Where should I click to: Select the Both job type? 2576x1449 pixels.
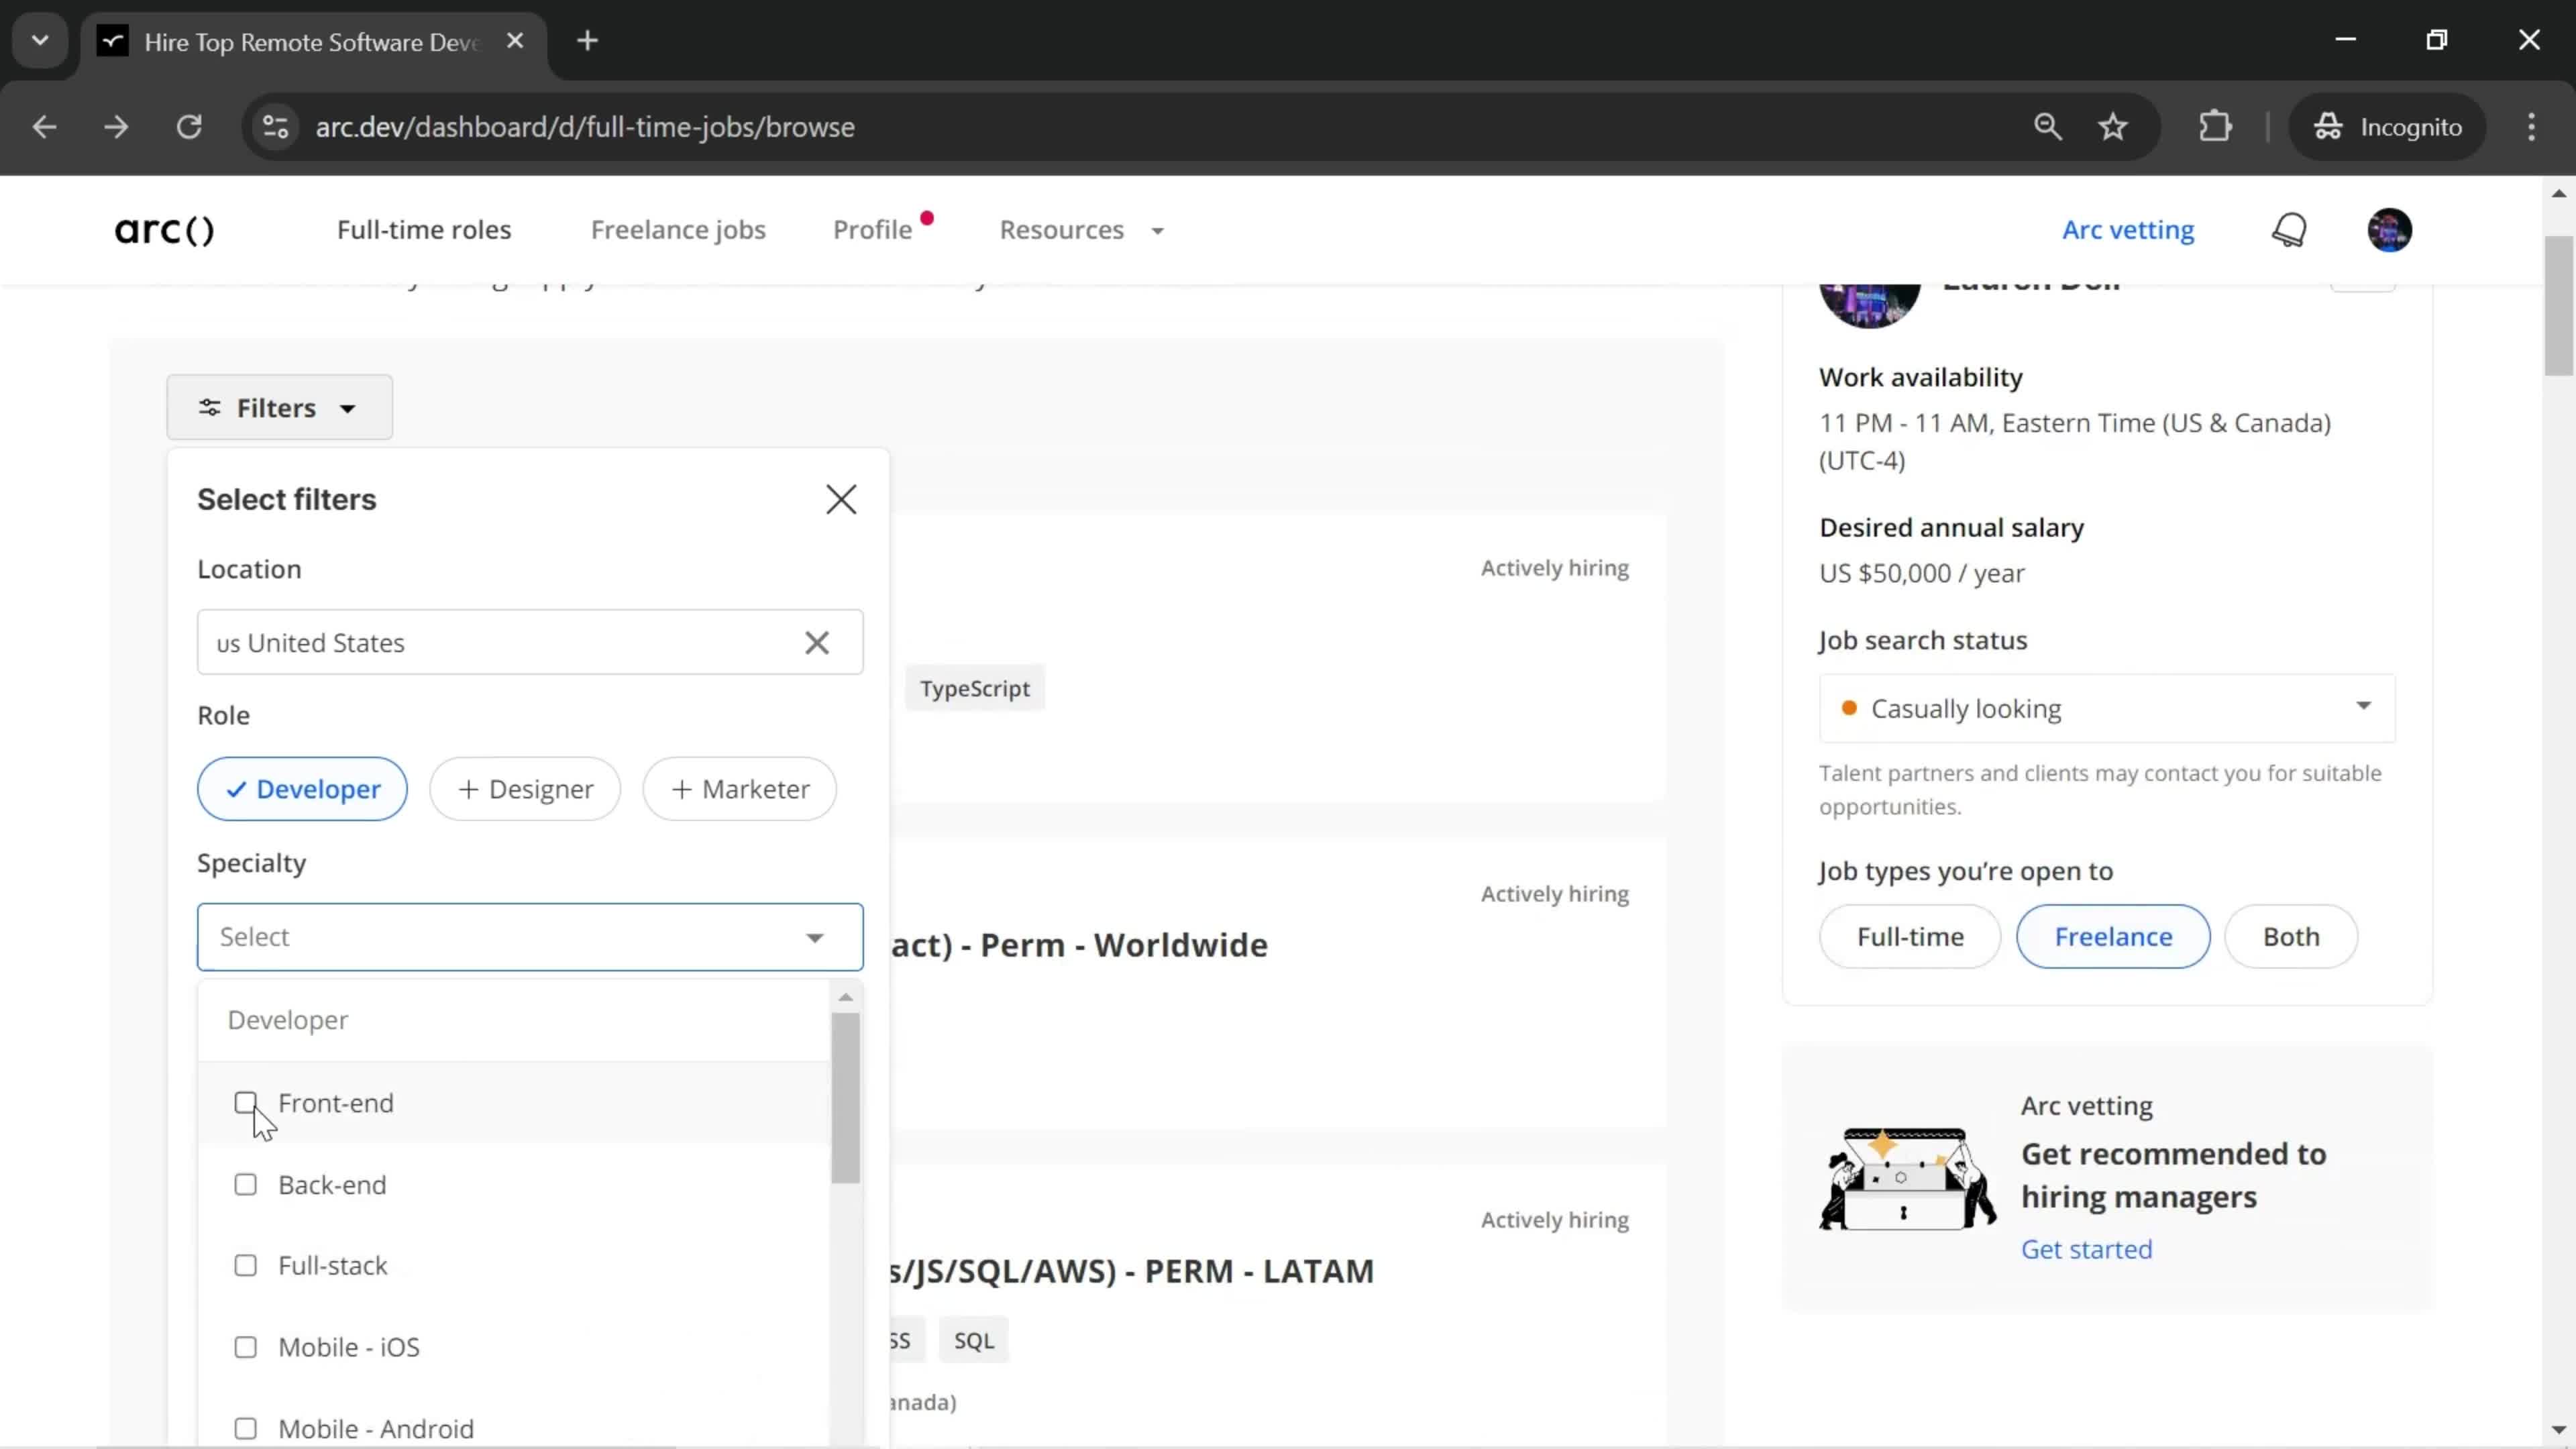[x=2291, y=937]
